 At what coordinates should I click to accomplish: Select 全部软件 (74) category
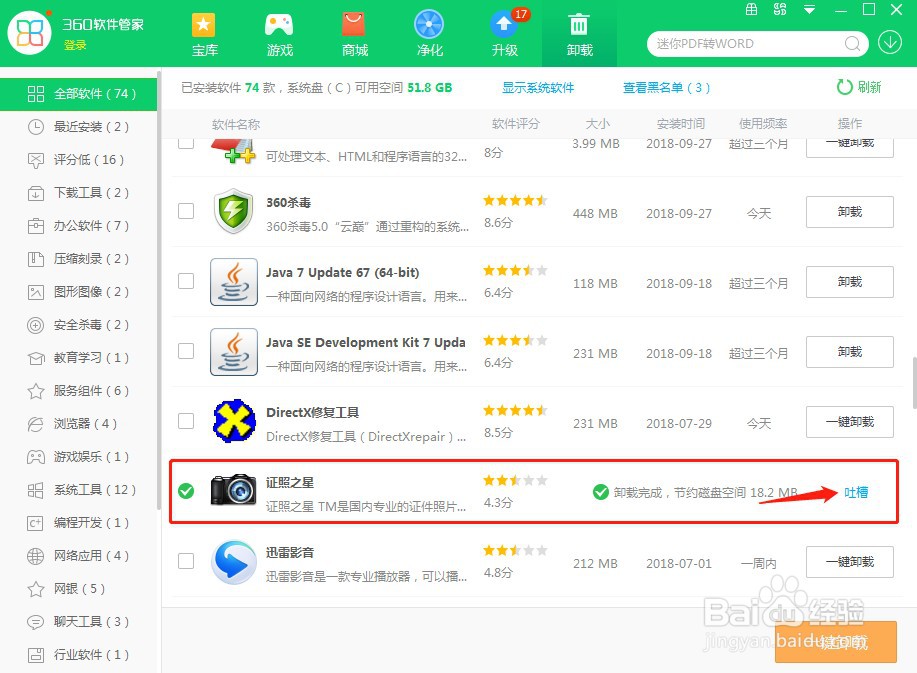(78, 94)
